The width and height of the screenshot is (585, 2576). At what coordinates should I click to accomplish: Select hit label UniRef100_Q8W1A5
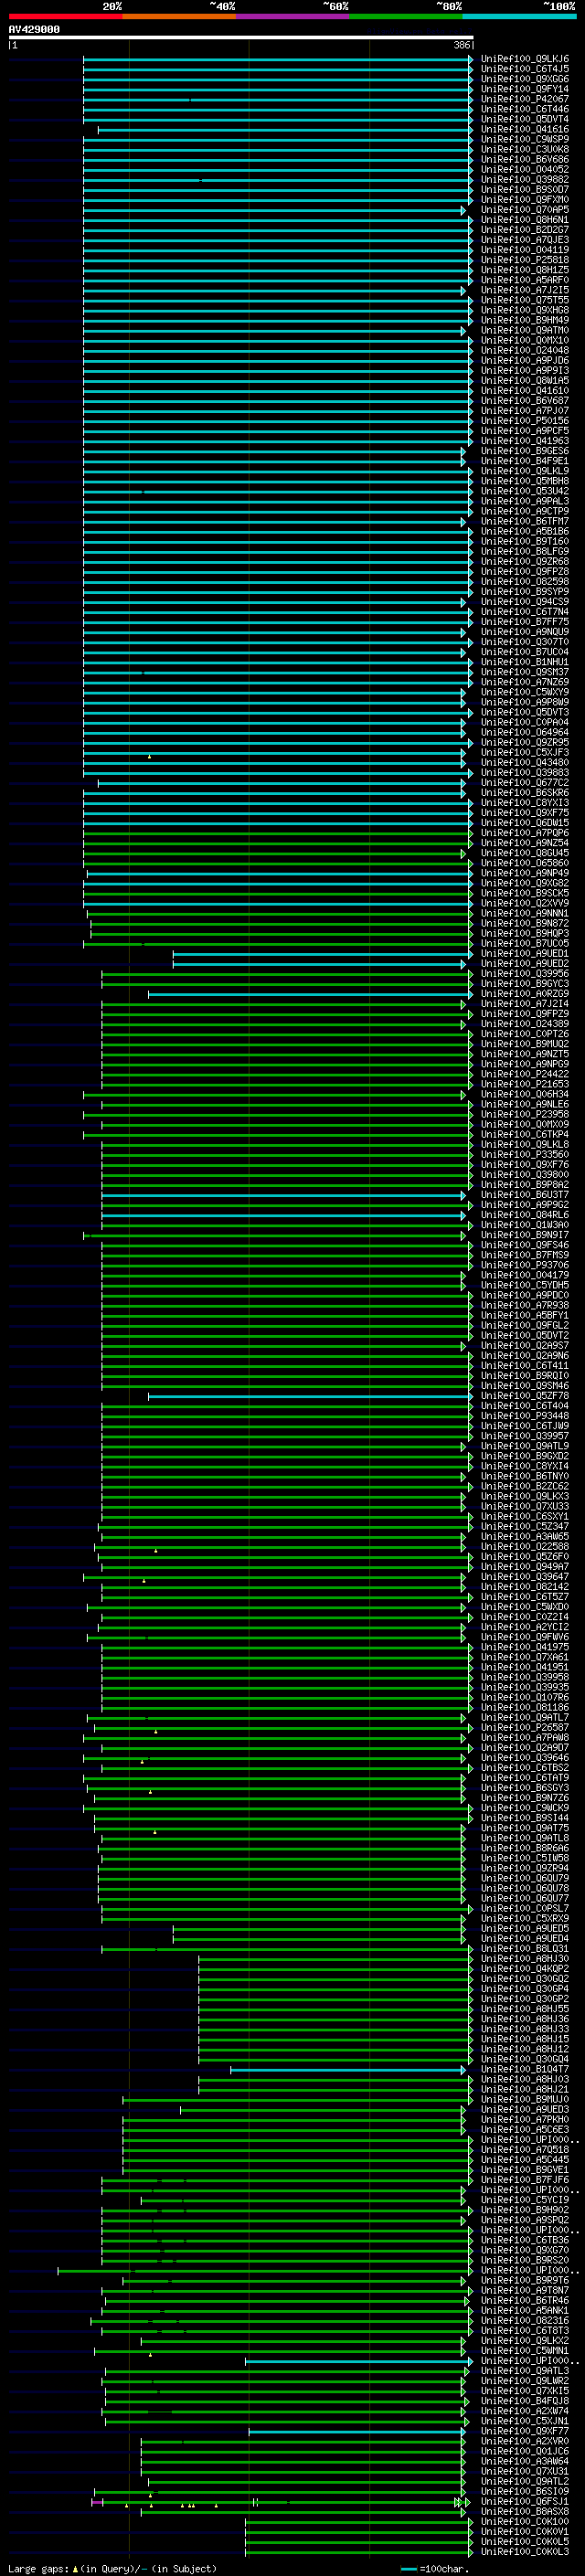525,381
